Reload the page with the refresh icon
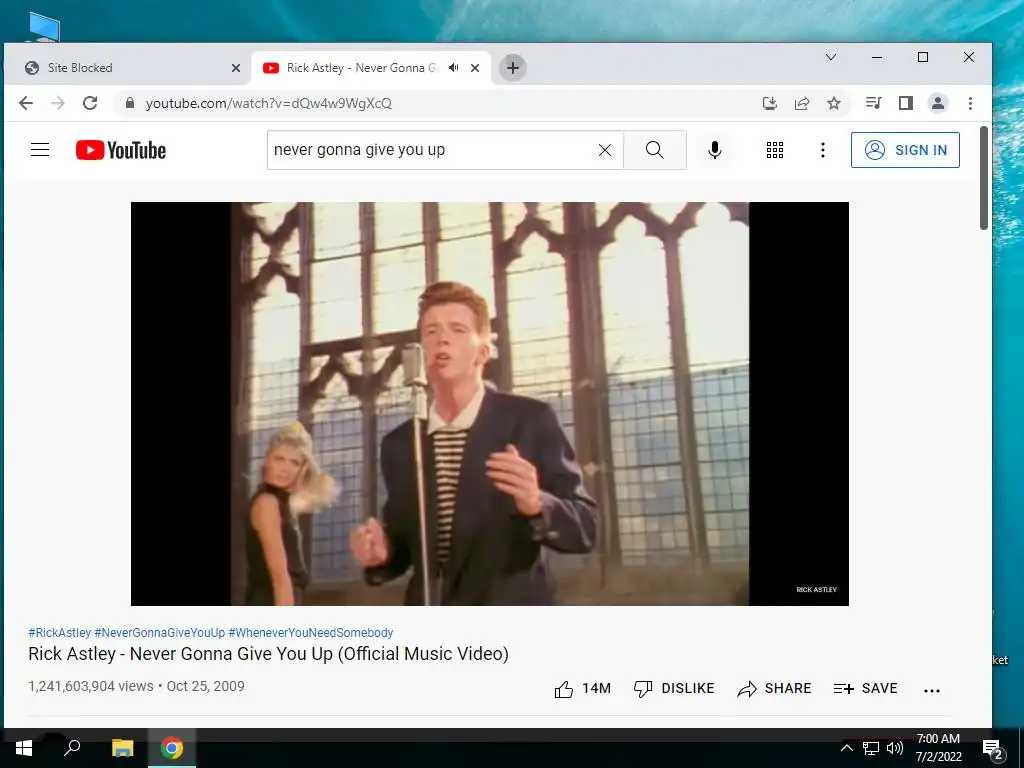 pyautogui.click(x=90, y=103)
